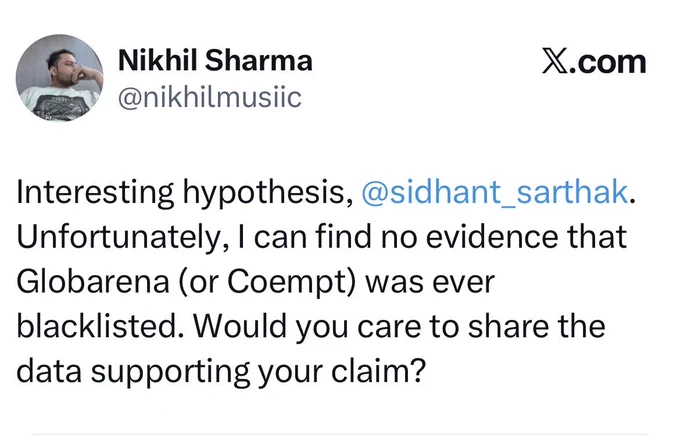Image resolution: width=680 pixels, height=435 pixels.
Task: Click the word 'Unfortunately'
Action: [x=119, y=237]
